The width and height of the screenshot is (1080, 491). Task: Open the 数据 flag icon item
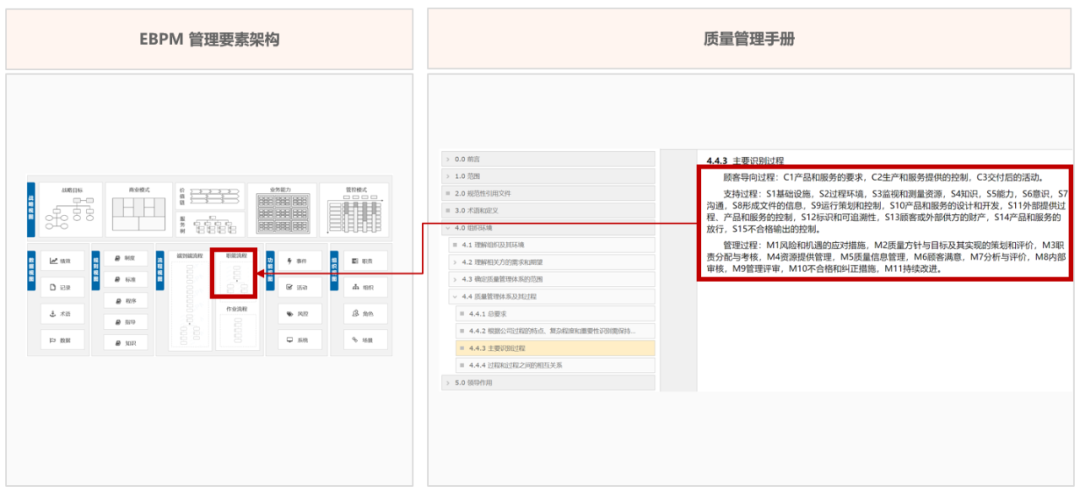[x=53, y=340]
